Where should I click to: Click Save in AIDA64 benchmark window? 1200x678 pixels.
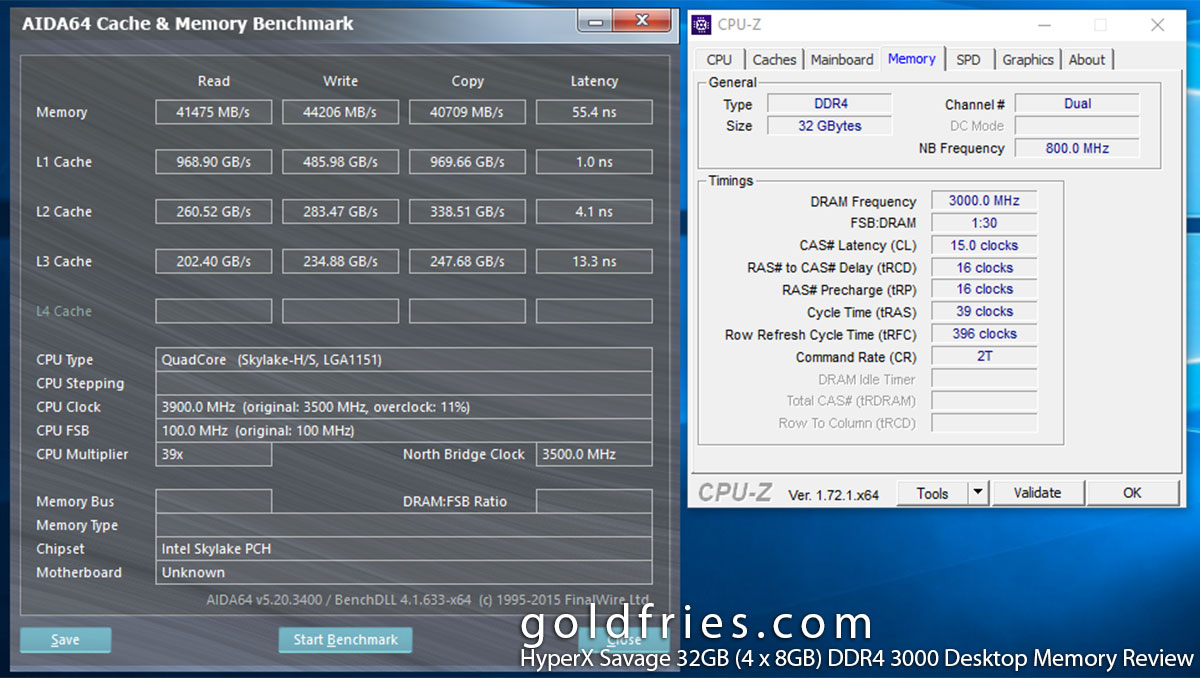coord(65,640)
